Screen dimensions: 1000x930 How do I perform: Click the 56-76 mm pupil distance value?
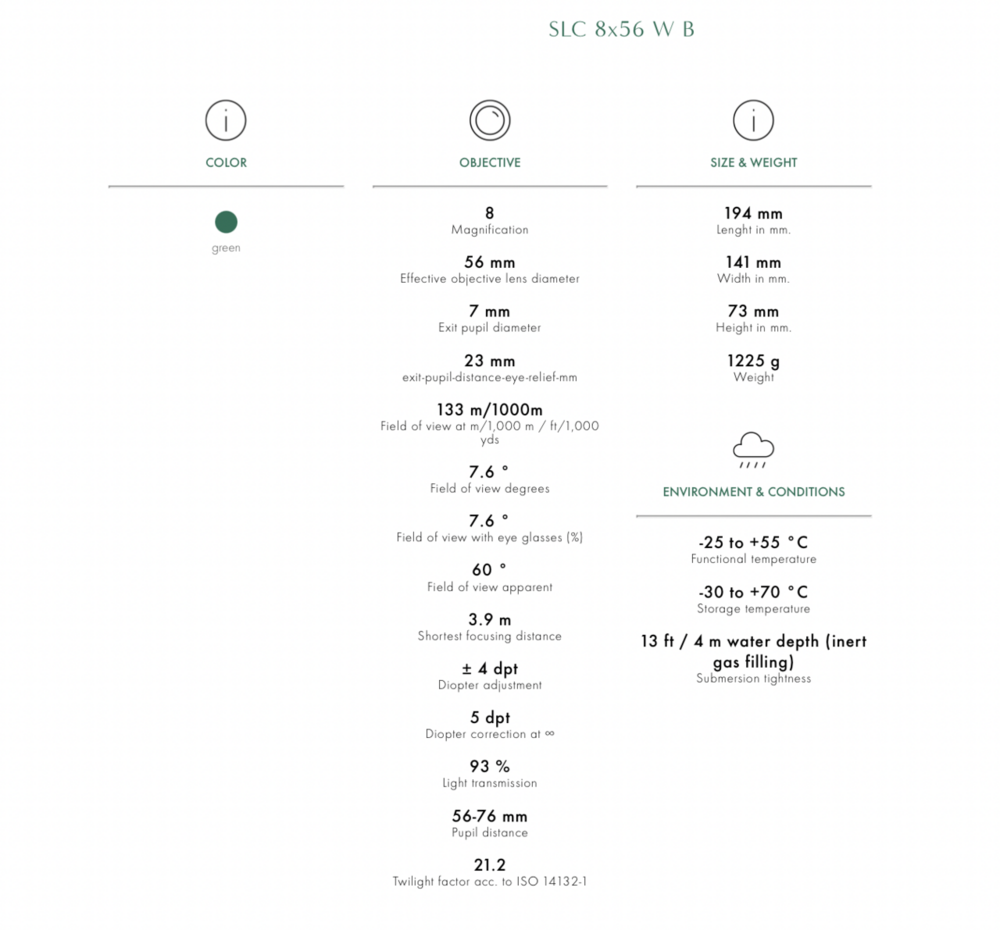pos(490,816)
